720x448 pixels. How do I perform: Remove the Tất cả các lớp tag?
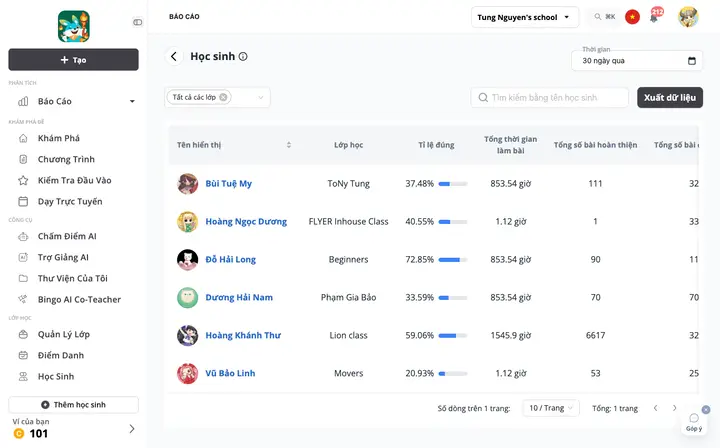223,97
